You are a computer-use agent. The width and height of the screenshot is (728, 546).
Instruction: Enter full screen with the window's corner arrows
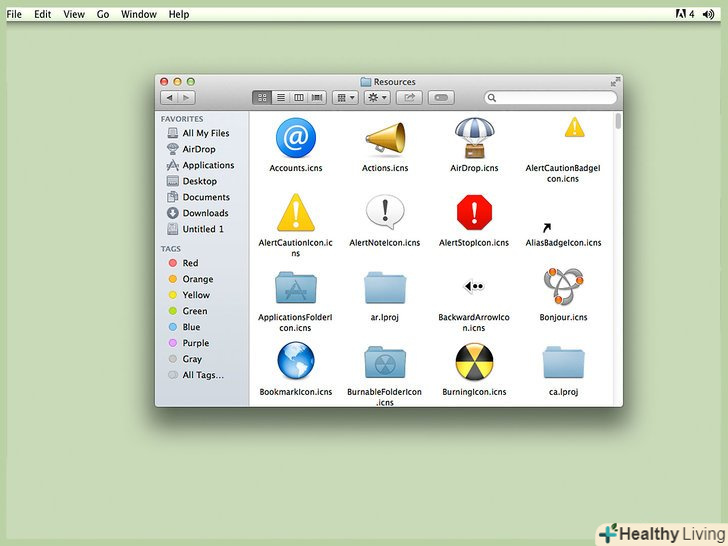pos(616,82)
